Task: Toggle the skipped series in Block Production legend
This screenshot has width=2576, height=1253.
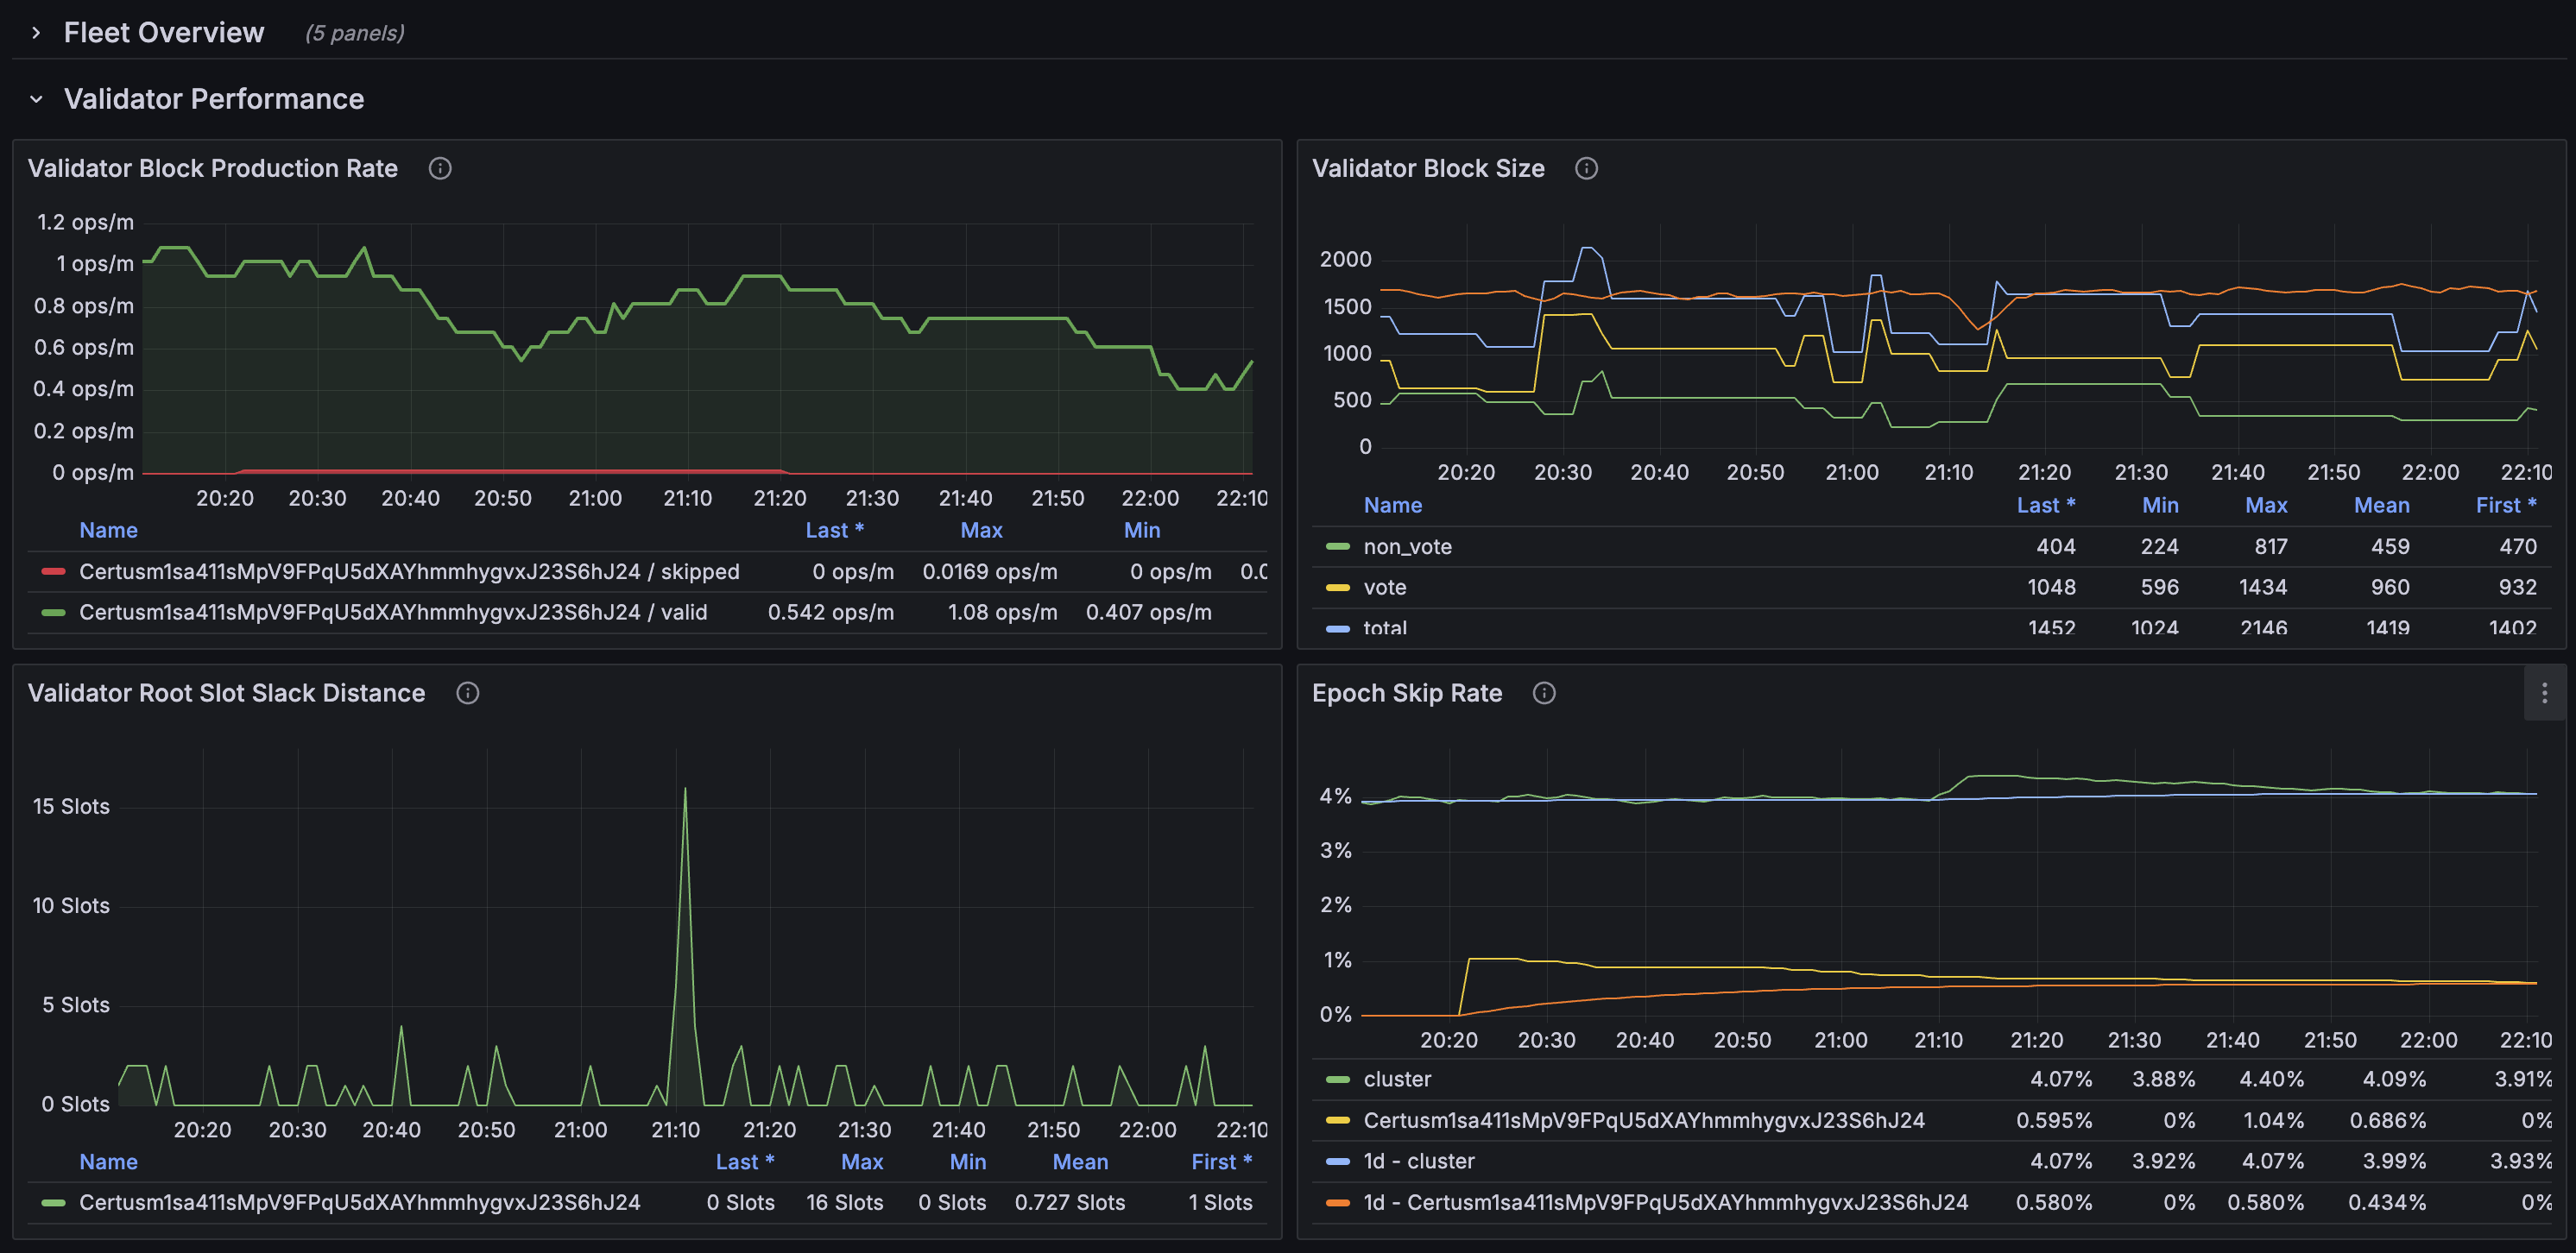Action: pyautogui.click(x=409, y=572)
